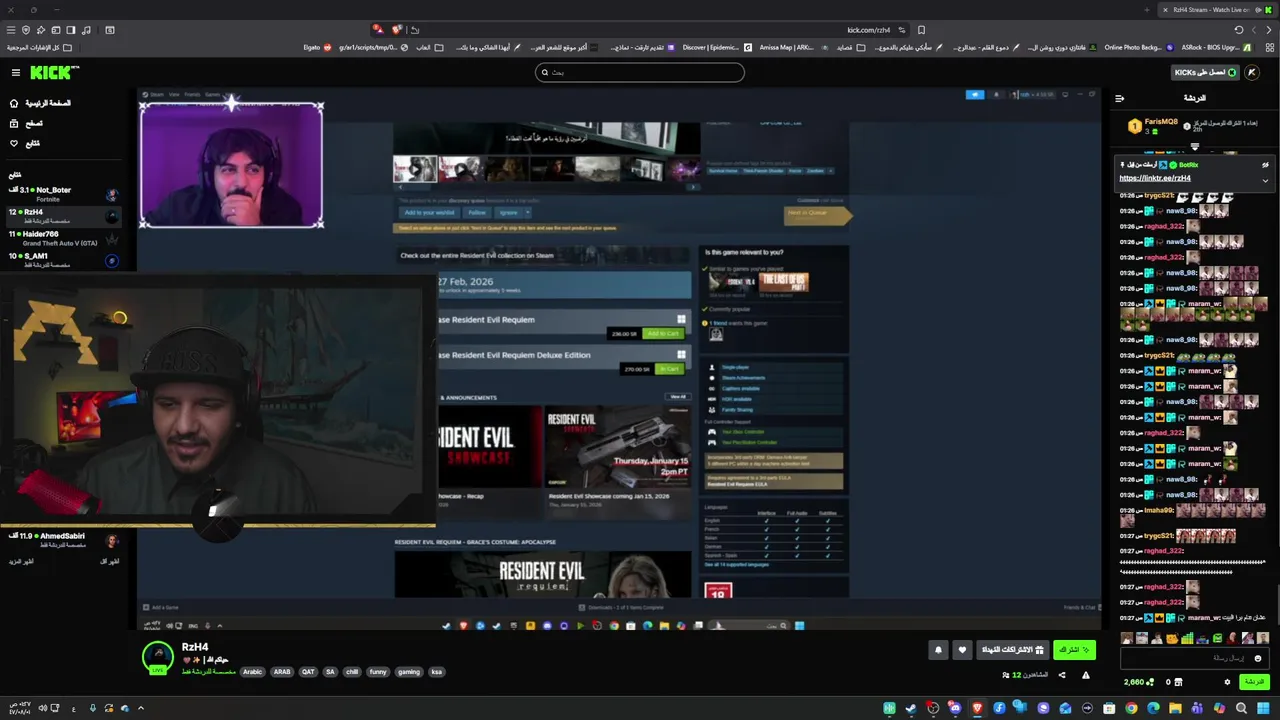Click the Kick search field
Viewport: 1280px width, 720px height.
[x=640, y=72]
